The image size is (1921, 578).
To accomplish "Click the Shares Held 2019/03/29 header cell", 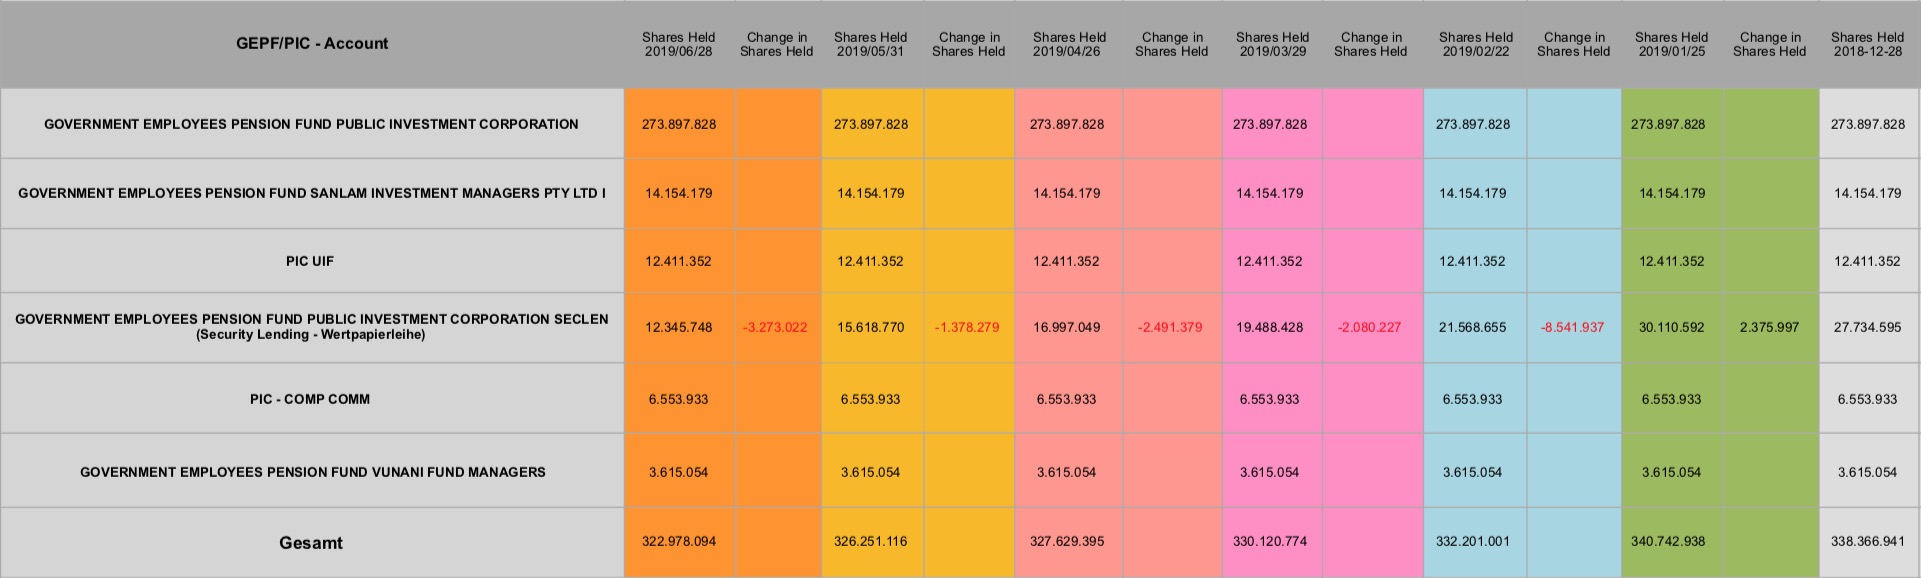I will click(x=1272, y=45).
